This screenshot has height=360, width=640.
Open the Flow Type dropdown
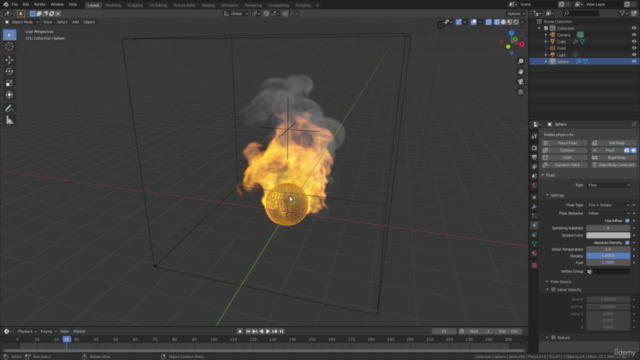click(609, 205)
